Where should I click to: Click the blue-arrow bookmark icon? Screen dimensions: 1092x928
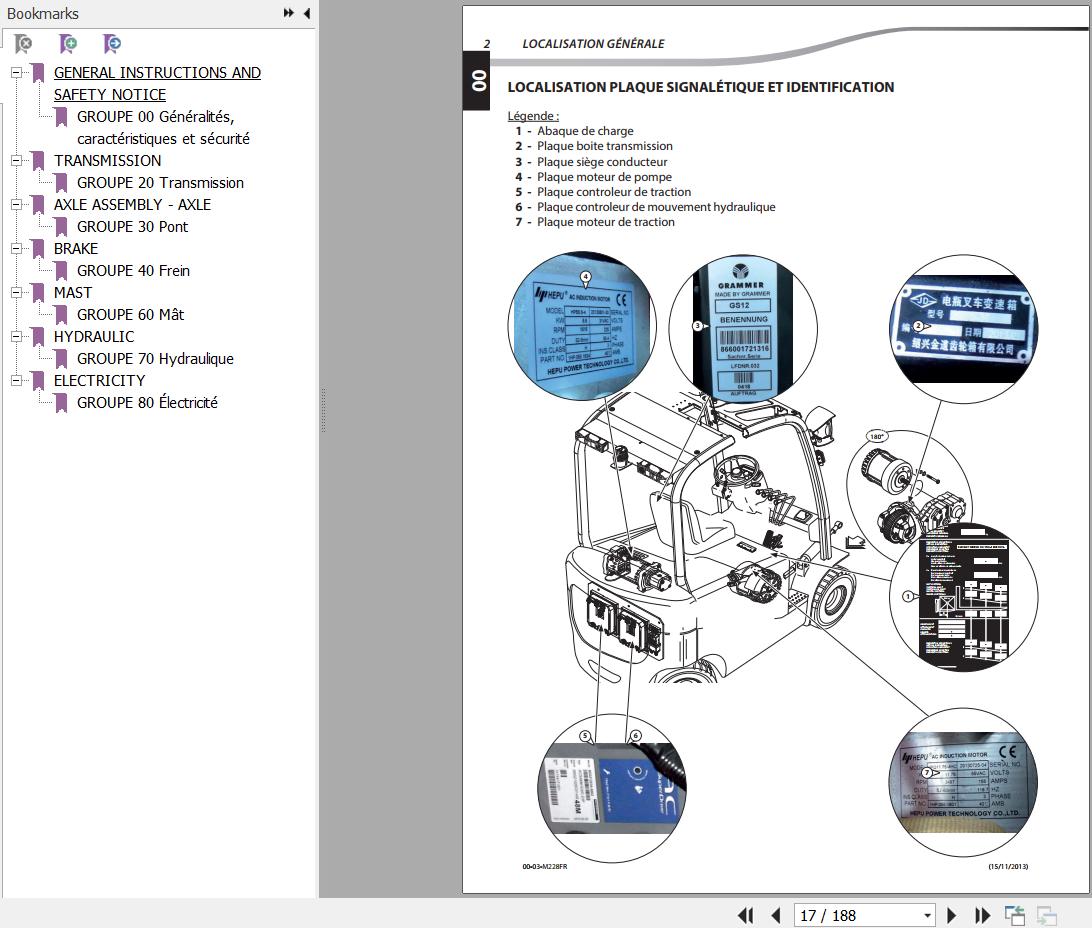coord(112,44)
